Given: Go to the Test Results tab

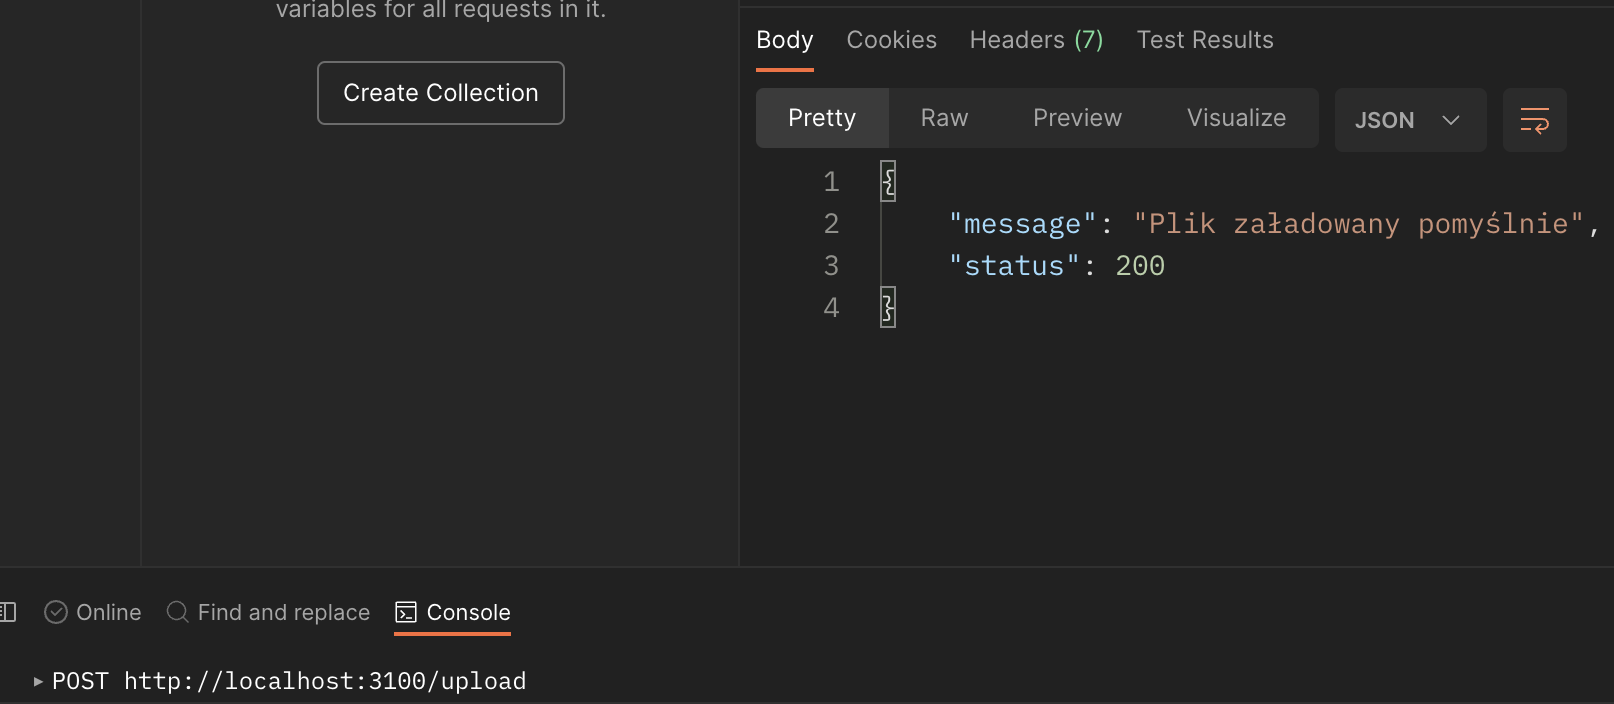Looking at the screenshot, I should coord(1204,40).
